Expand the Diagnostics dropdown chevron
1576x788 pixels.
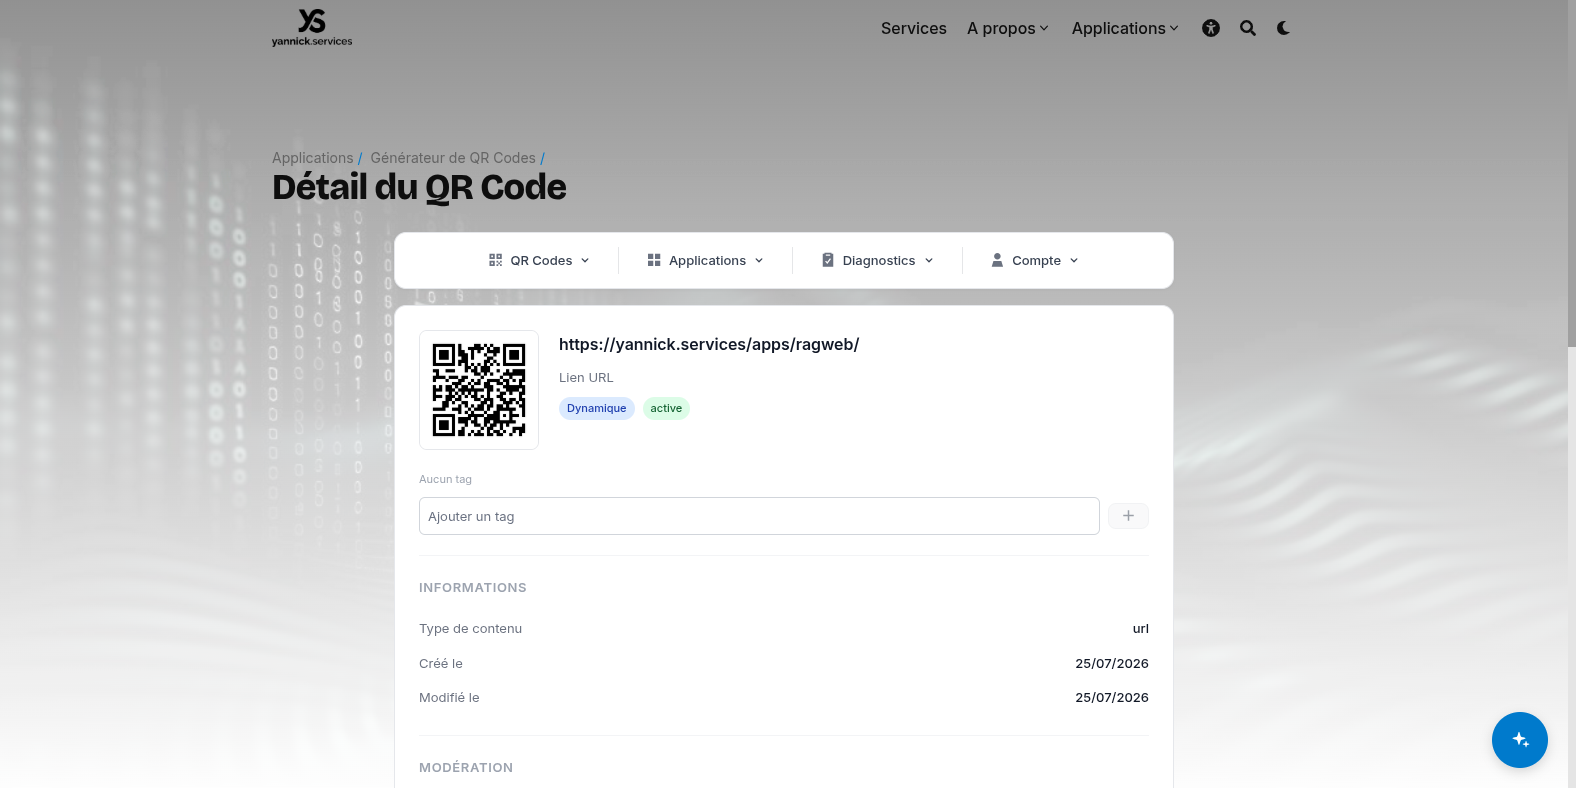pos(929,261)
